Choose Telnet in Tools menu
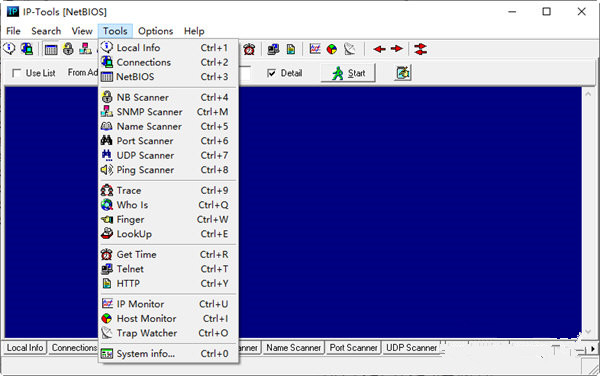Image resolution: width=600 pixels, height=376 pixels. point(168,269)
